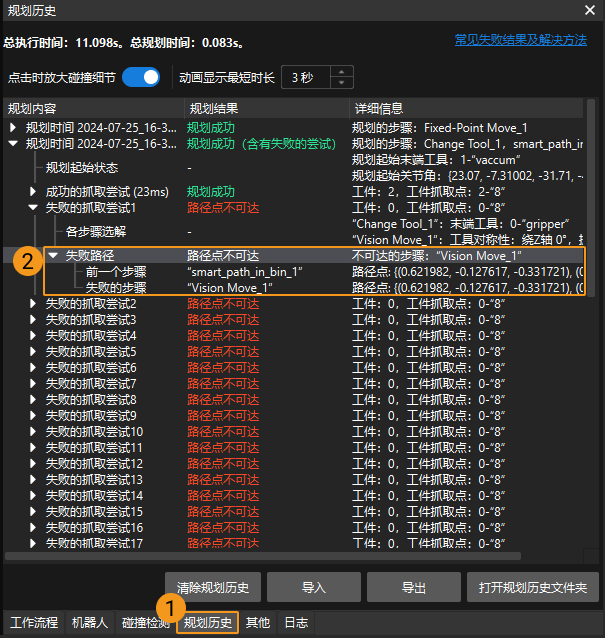Click 导出 button
Image resolution: width=605 pixels, height=638 pixels.
(414, 587)
